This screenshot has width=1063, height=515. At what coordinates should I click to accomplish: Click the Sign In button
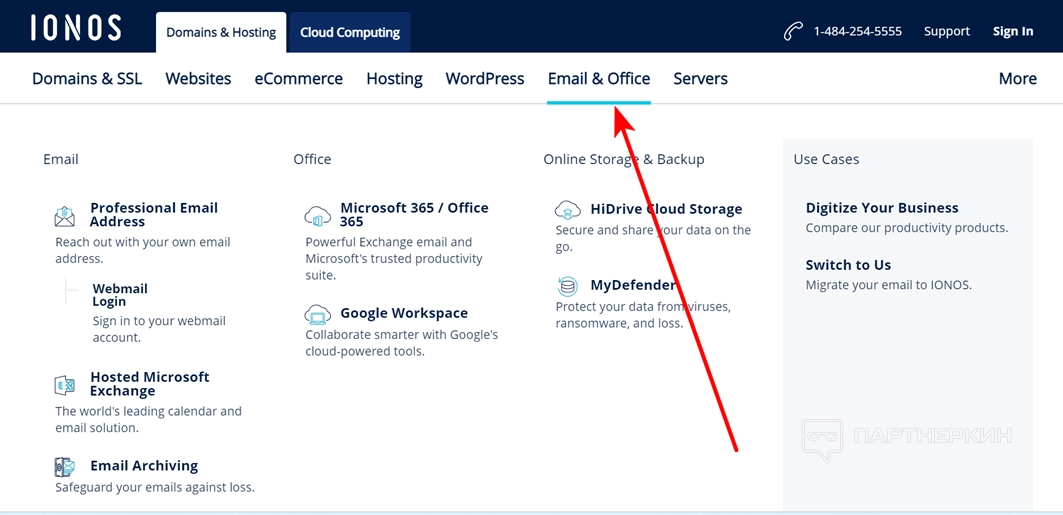point(1013,31)
